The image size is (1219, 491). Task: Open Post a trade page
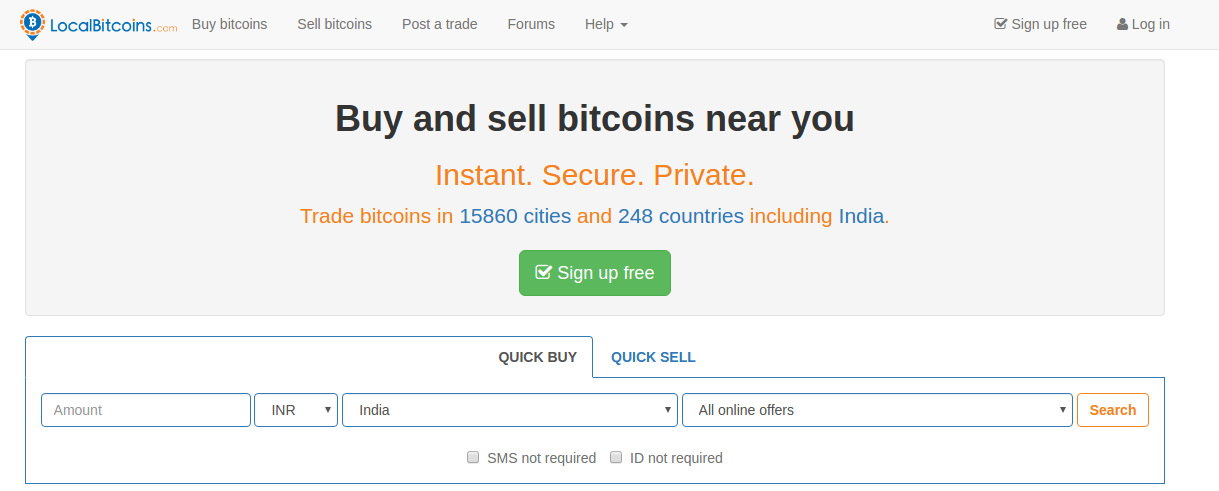440,24
